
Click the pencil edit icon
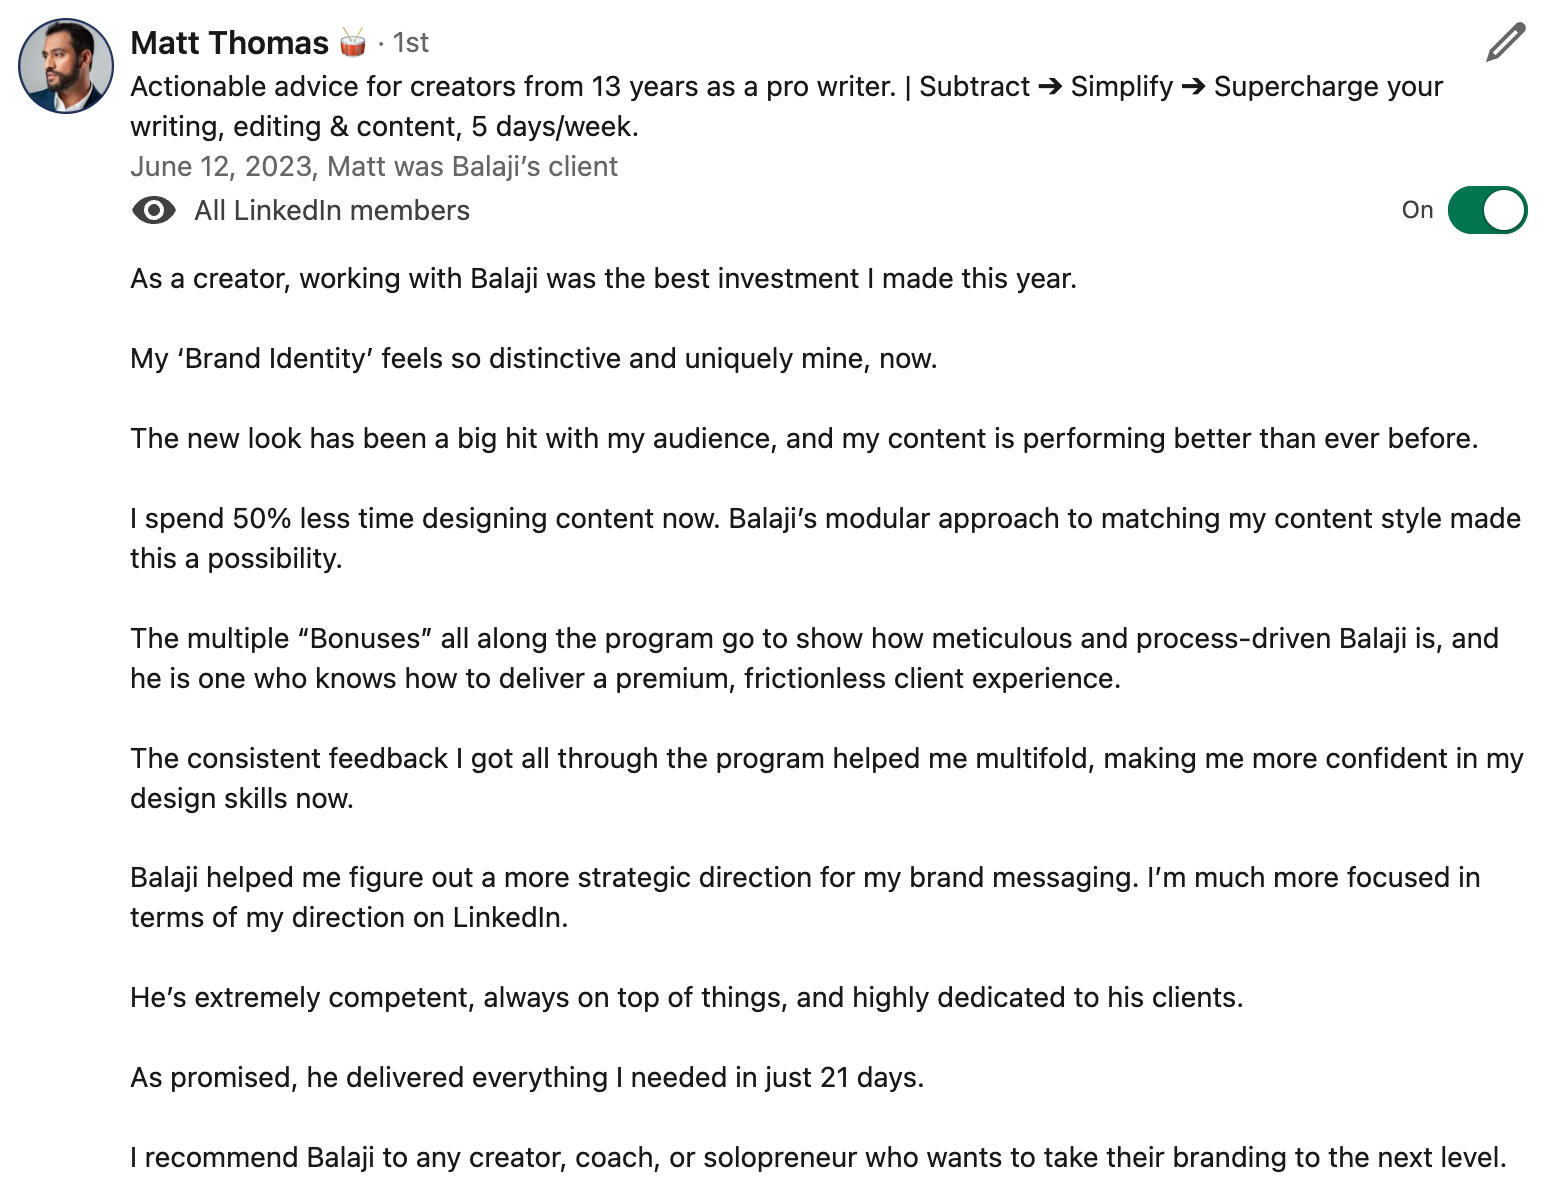click(x=1504, y=43)
